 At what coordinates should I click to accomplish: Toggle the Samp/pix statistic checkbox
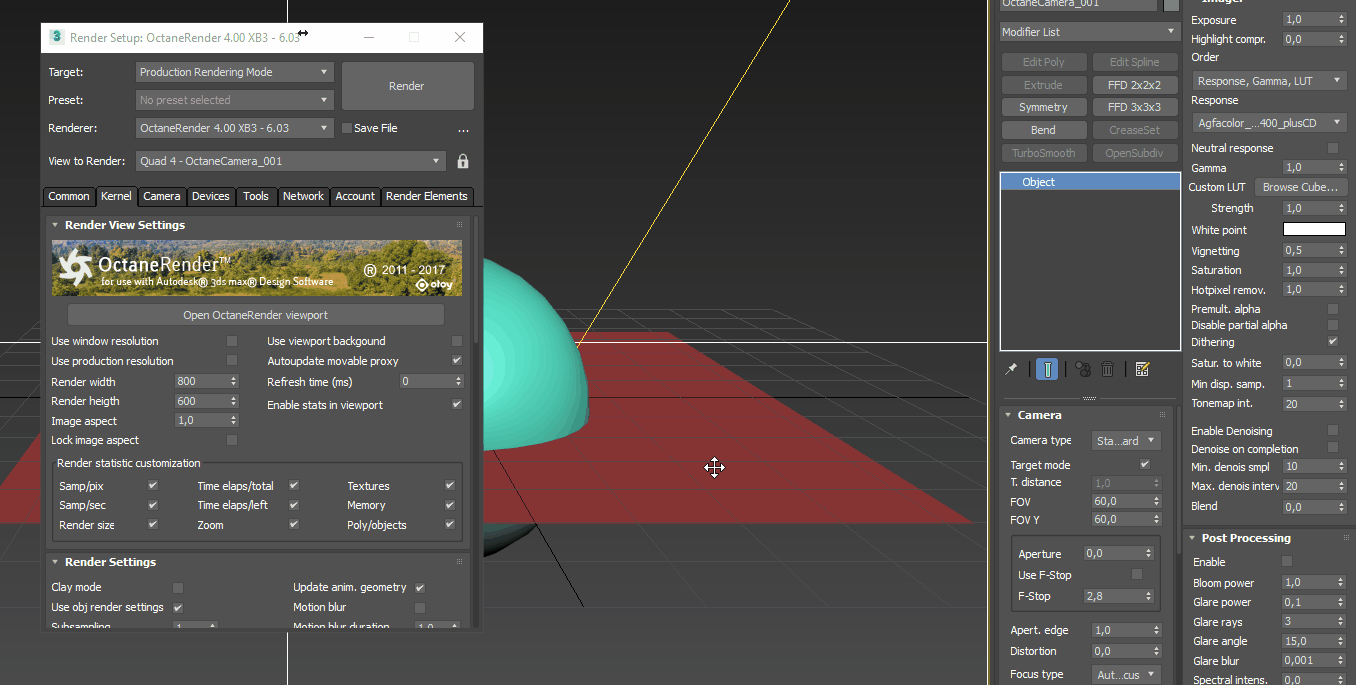(x=153, y=485)
